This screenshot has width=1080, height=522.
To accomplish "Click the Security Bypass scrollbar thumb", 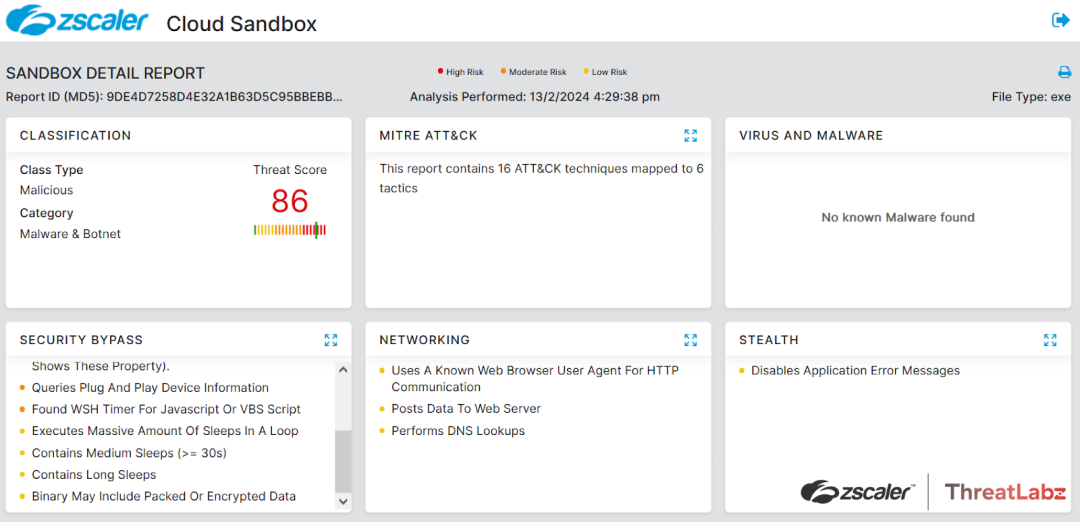I will [x=342, y=460].
